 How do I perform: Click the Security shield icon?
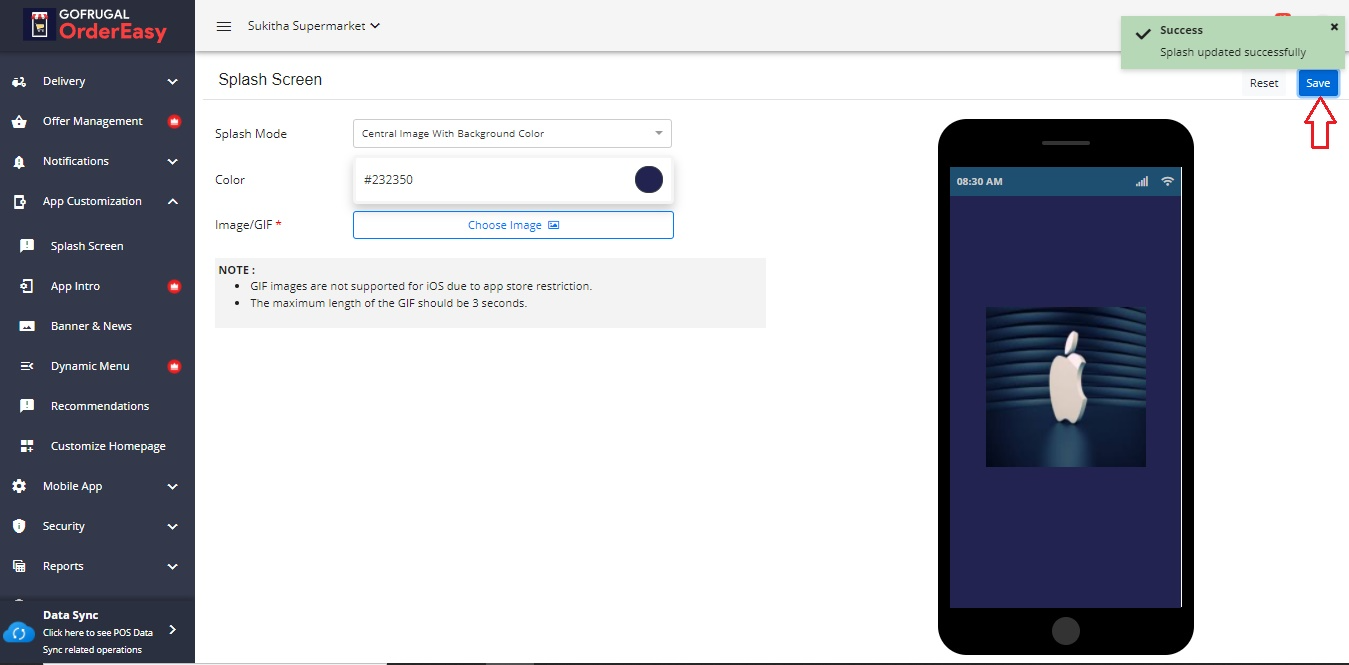point(19,526)
